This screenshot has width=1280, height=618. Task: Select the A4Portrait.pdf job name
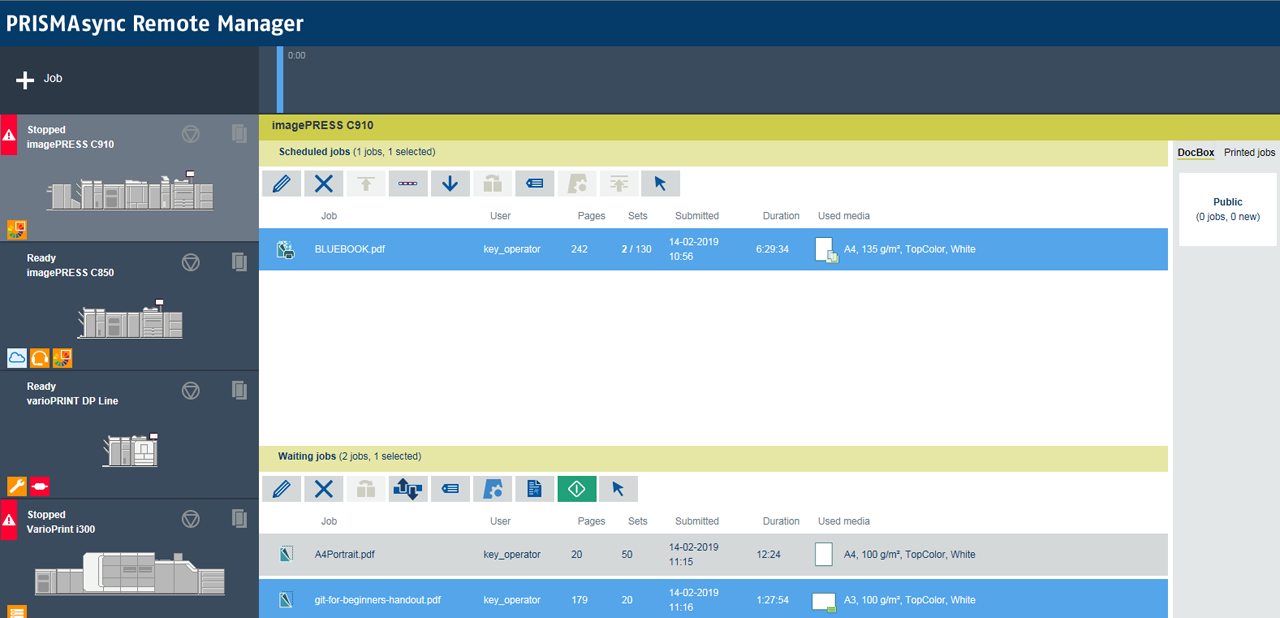pos(345,554)
